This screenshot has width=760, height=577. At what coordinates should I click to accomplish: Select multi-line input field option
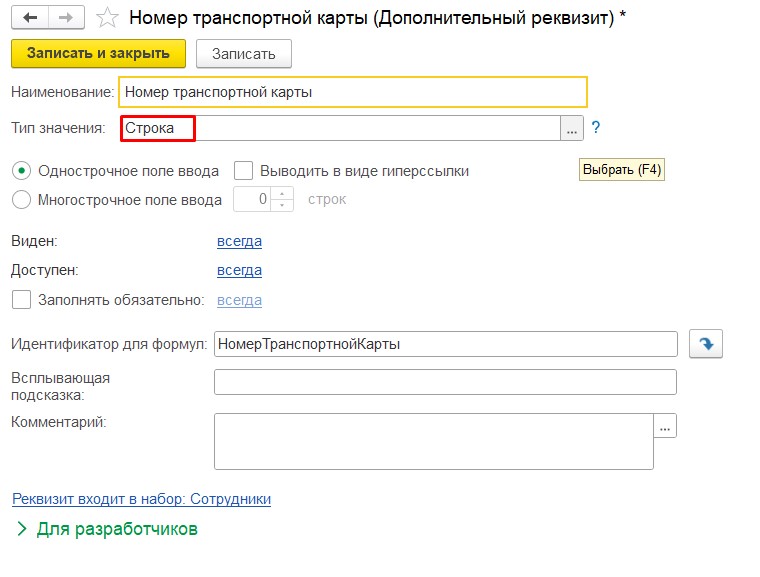[x=22, y=199]
